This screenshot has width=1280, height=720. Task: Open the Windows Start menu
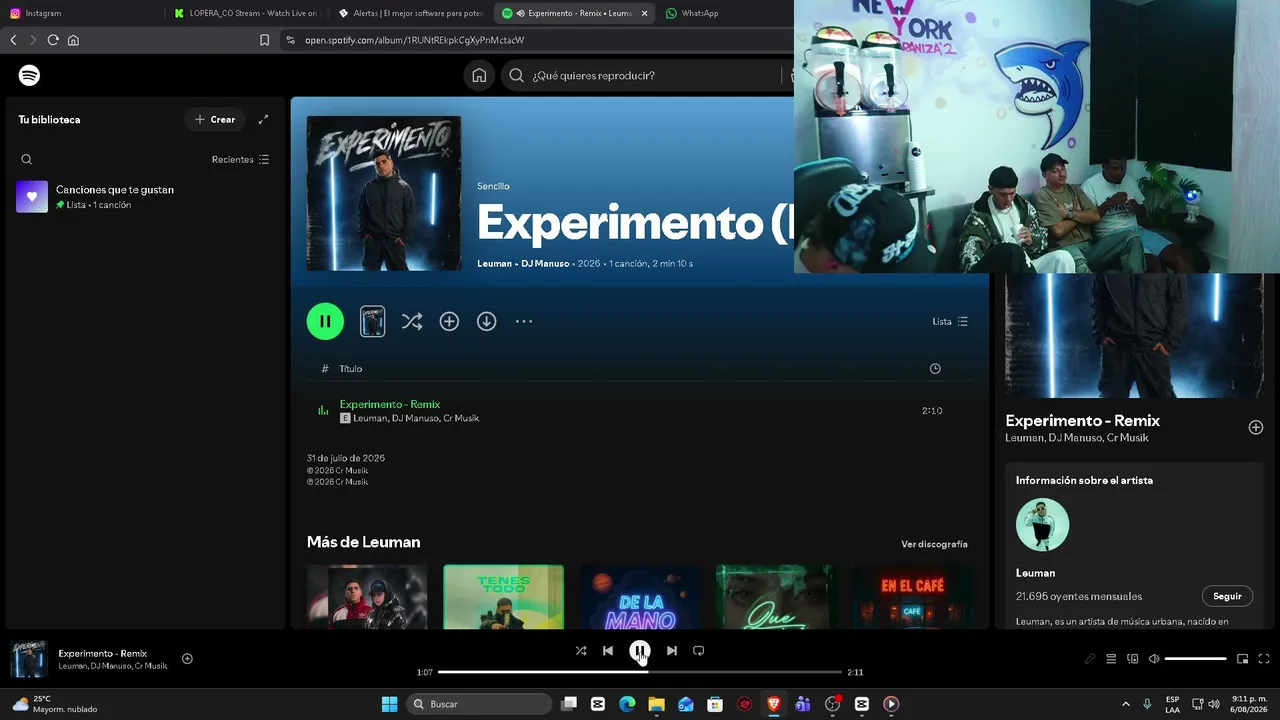(x=389, y=704)
